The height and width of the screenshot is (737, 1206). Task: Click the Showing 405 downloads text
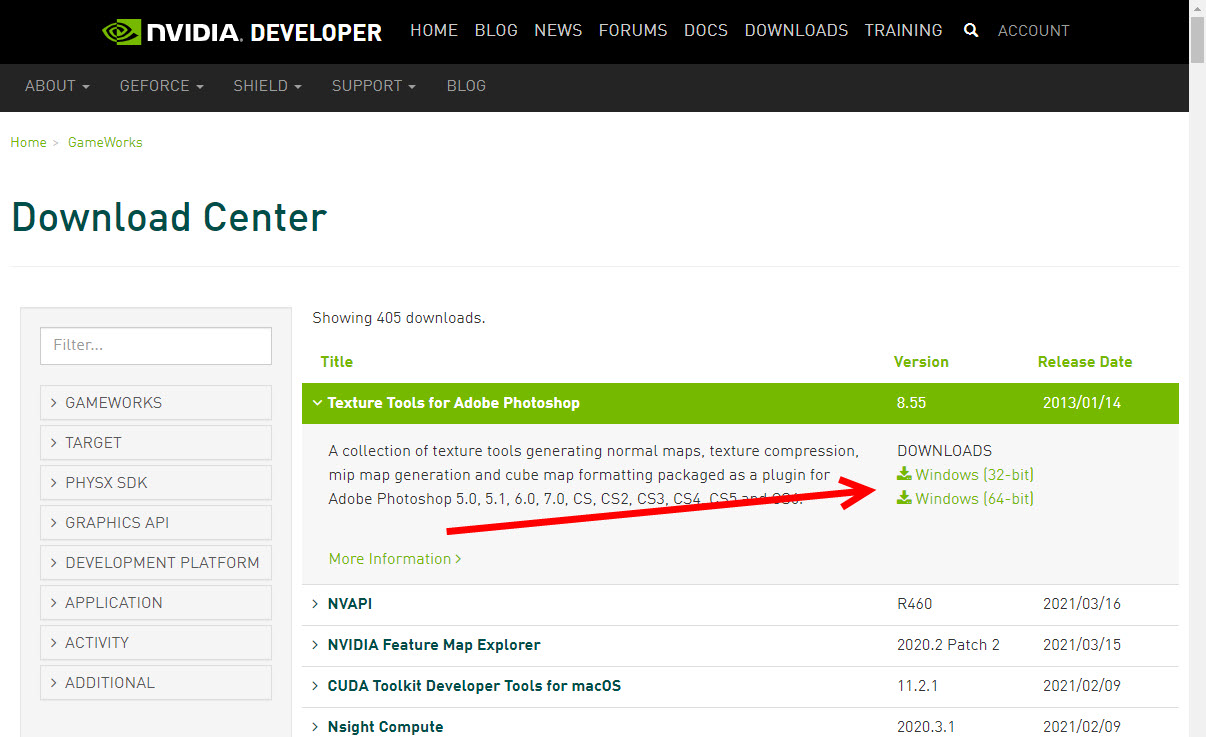(398, 318)
